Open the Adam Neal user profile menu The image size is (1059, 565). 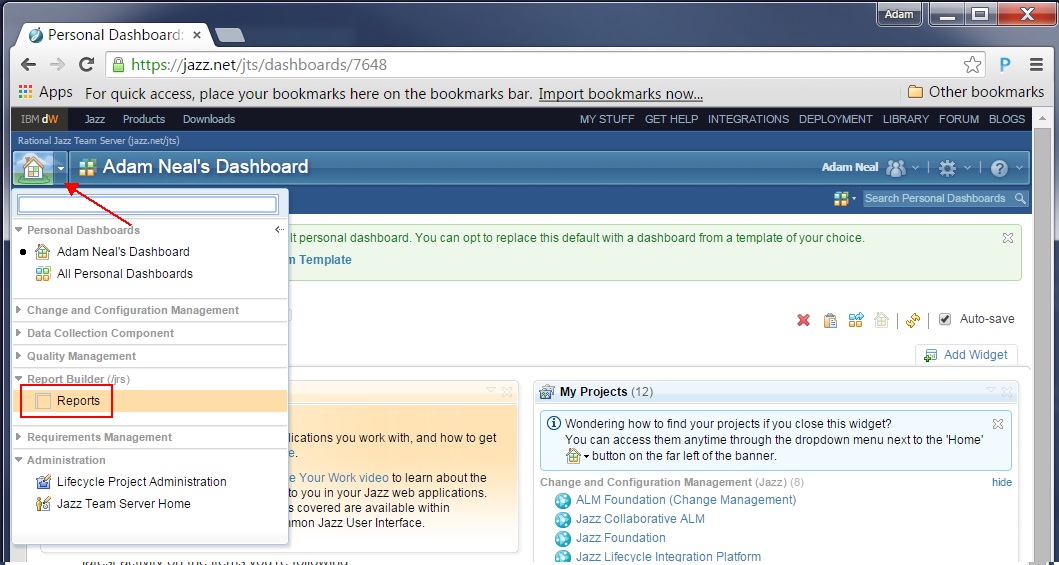tap(871, 167)
